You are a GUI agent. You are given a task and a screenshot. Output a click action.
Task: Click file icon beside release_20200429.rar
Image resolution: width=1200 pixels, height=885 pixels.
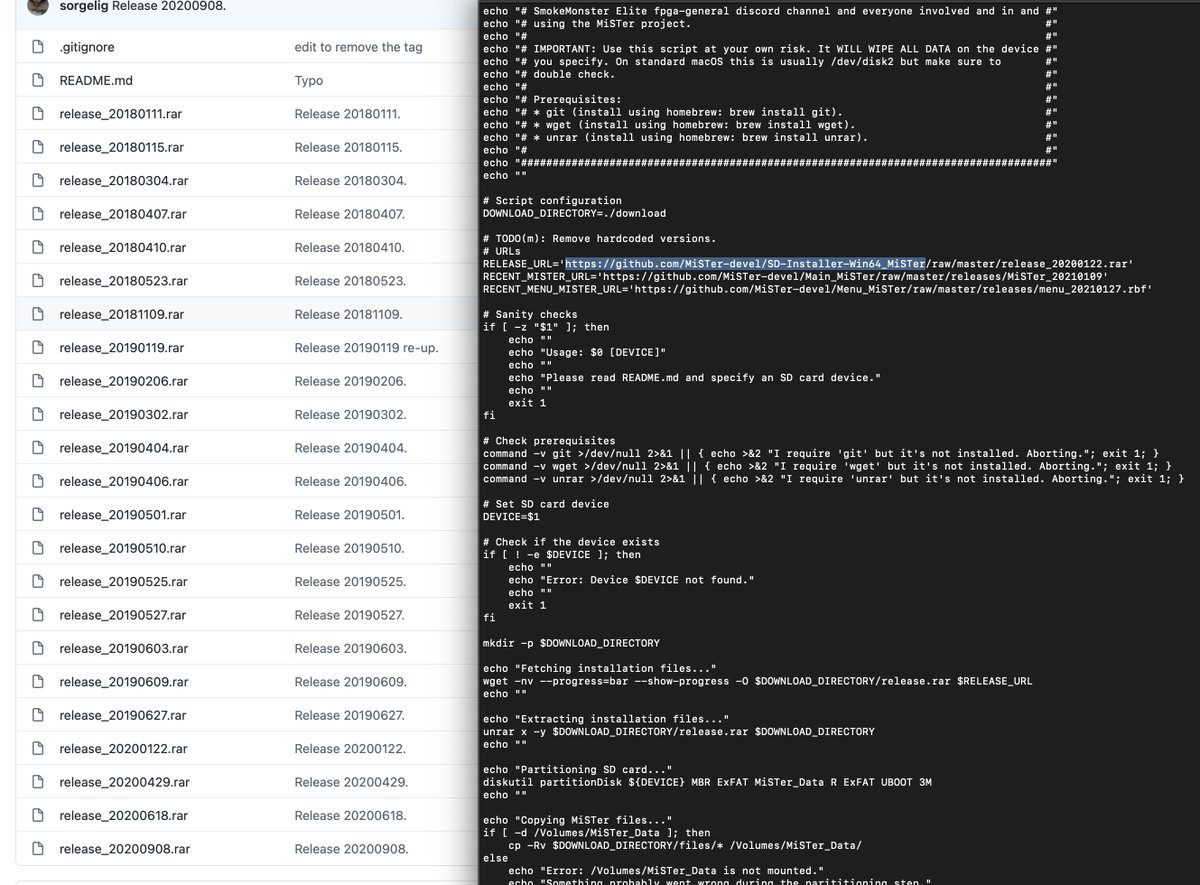click(37, 782)
